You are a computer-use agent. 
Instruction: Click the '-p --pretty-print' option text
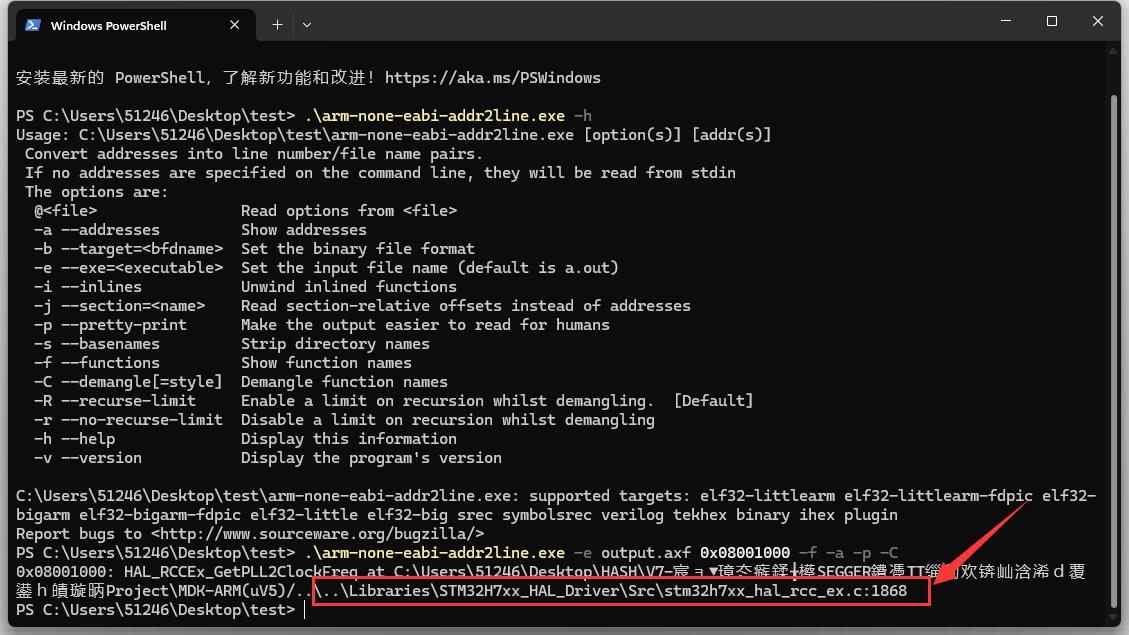pos(110,325)
